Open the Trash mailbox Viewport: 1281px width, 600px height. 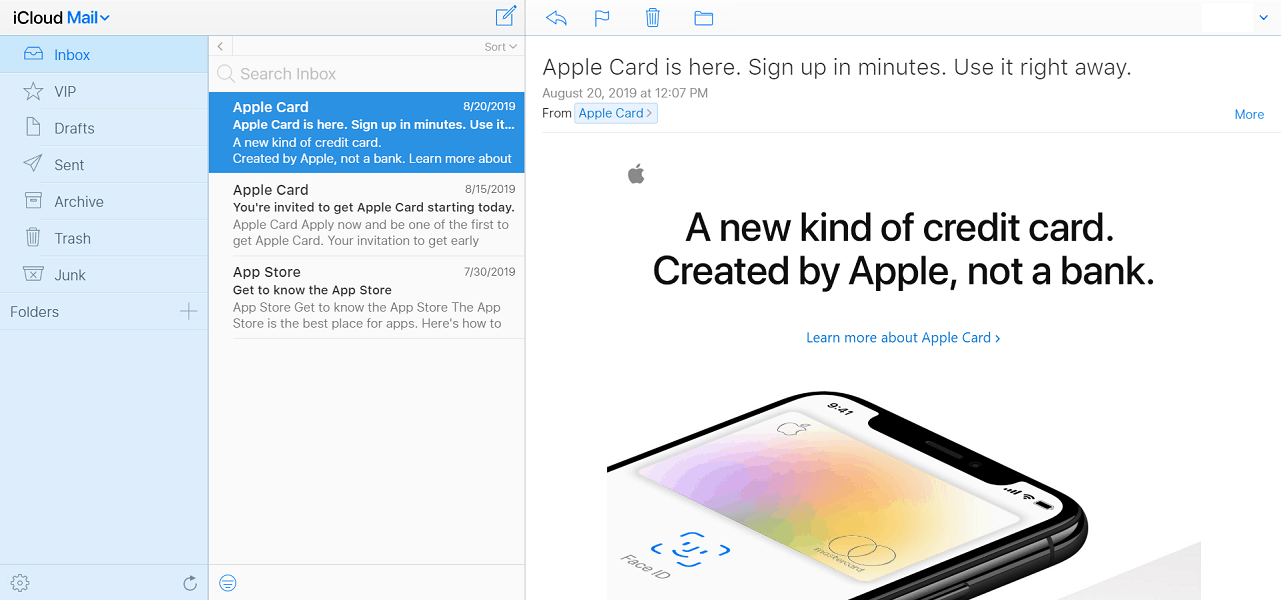point(104,238)
